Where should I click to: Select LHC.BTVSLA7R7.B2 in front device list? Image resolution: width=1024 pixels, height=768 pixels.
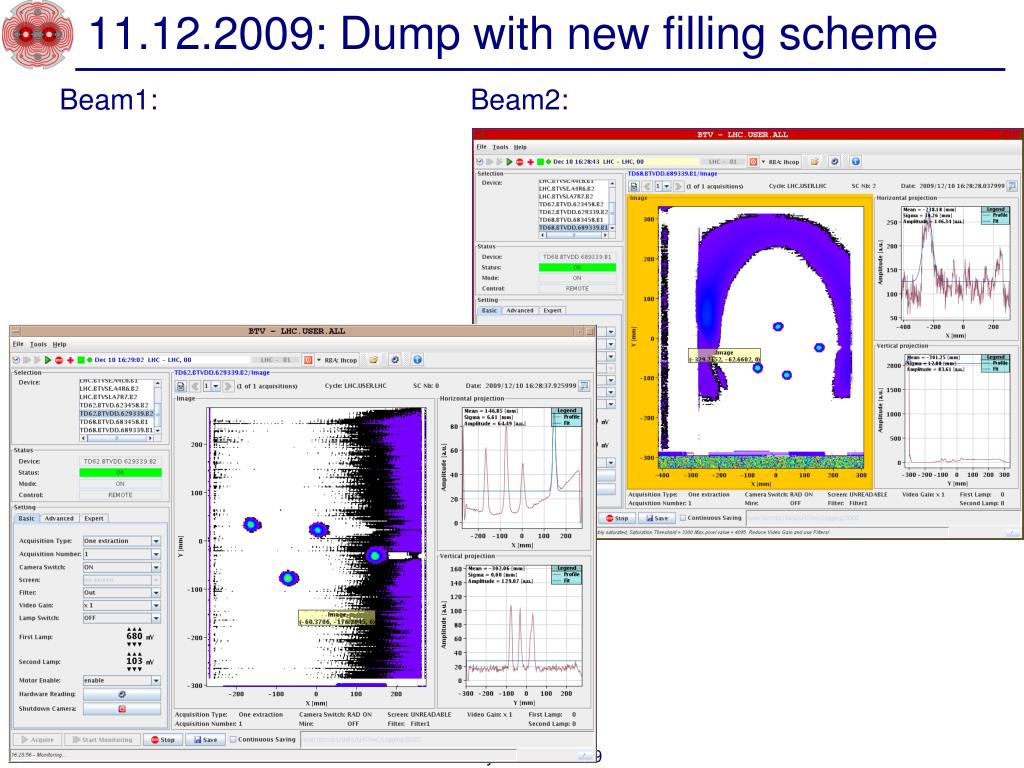coord(115,396)
